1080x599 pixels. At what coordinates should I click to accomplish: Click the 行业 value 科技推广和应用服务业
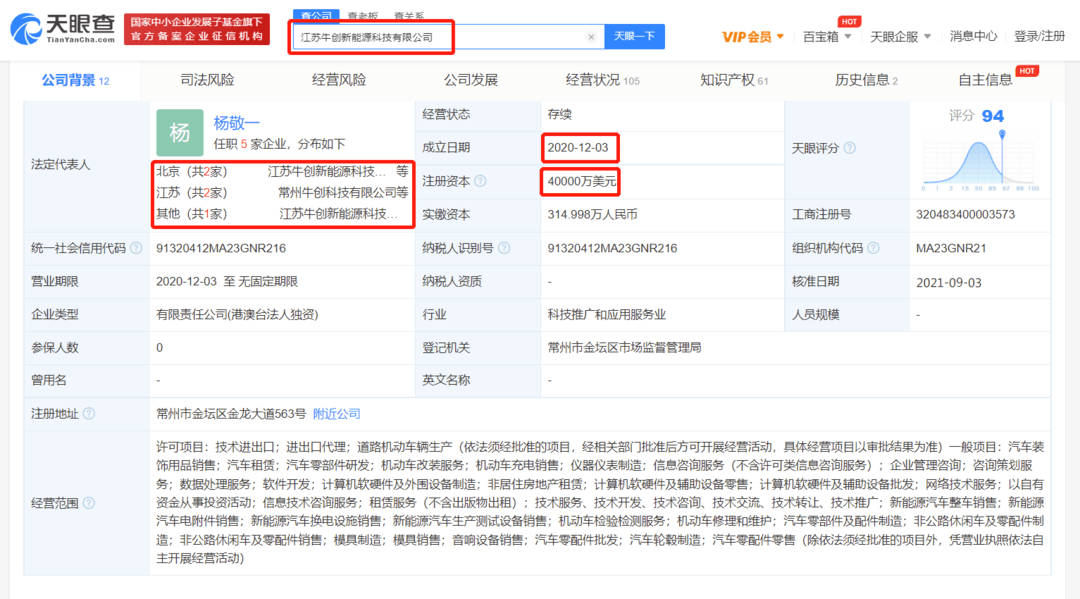pyautogui.click(x=606, y=315)
